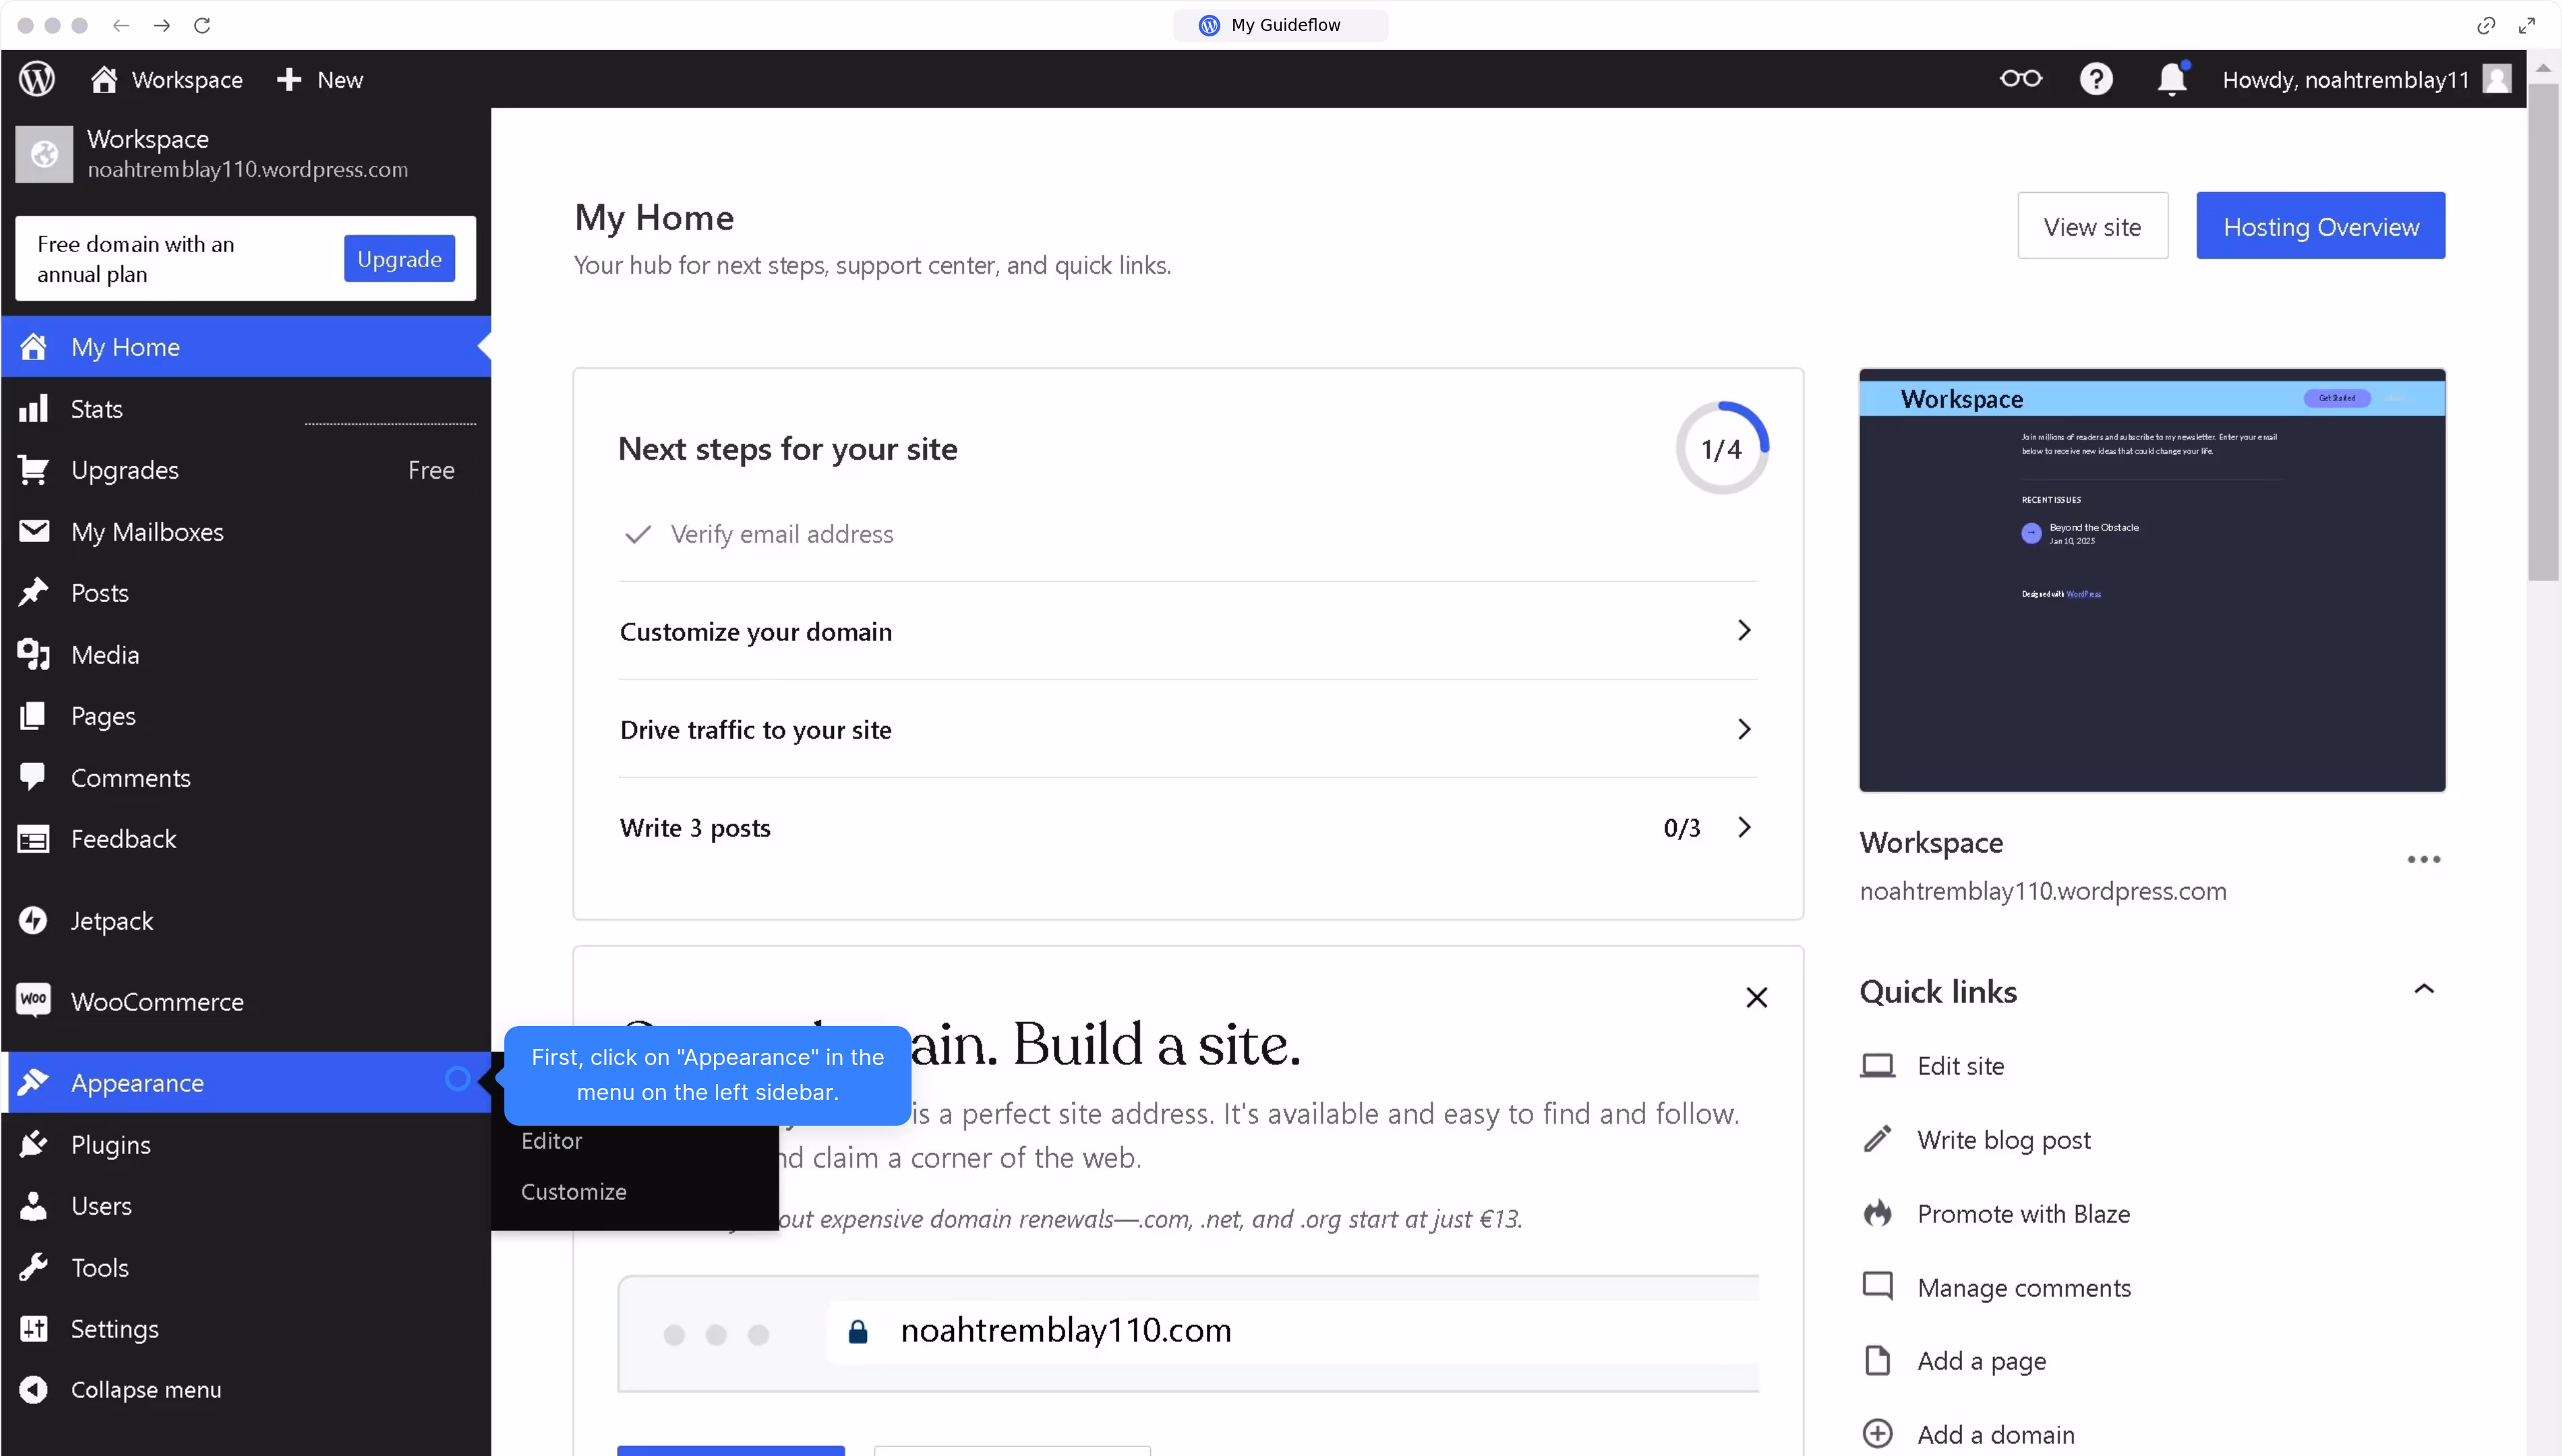2562x1456 pixels.
Task: Click the browser reload icon
Action: click(202, 25)
